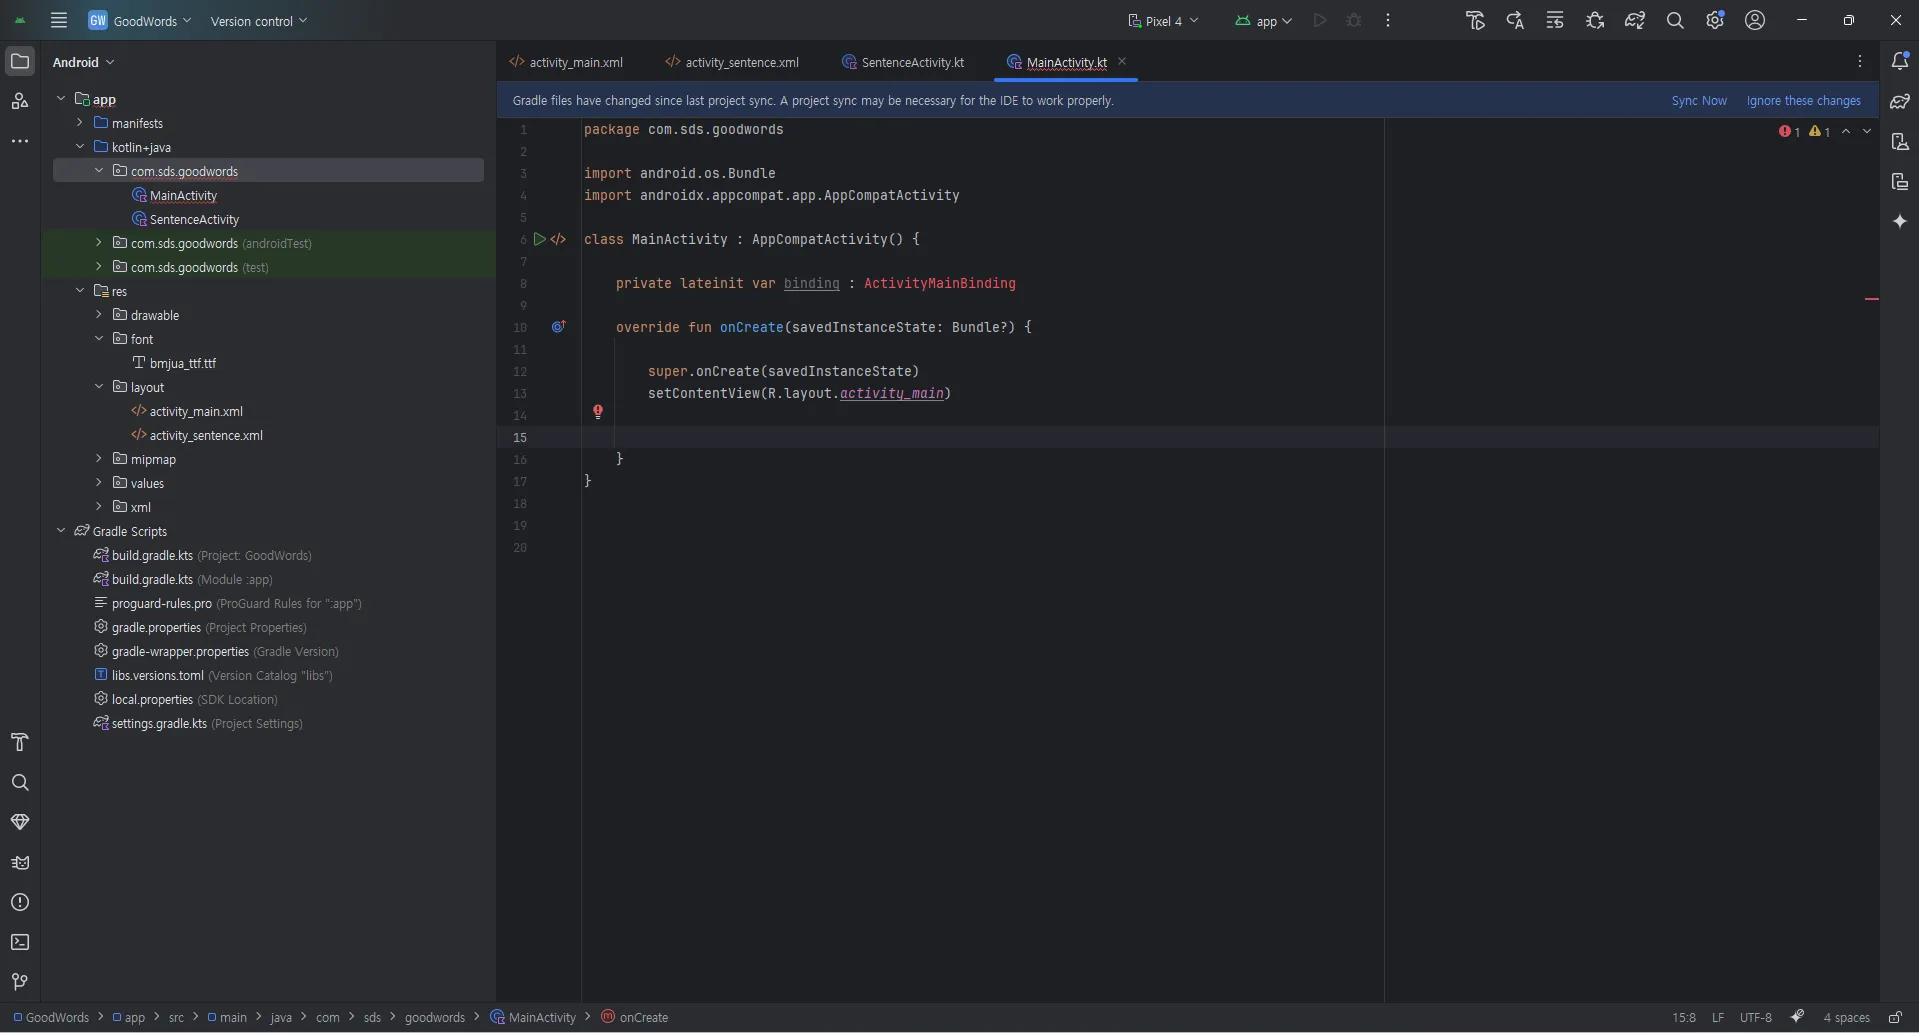1919x1033 pixels.
Task: Open the user account profile icon
Action: pyautogui.click(x=1755, y=20)
